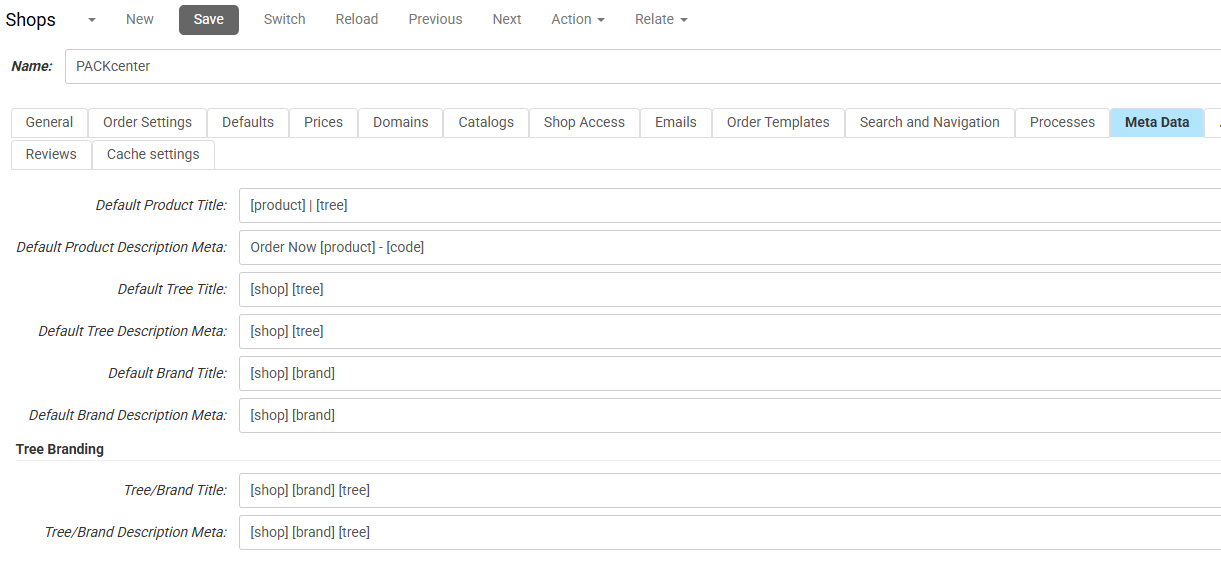Click the Default Brand Title field

point(728,373)
